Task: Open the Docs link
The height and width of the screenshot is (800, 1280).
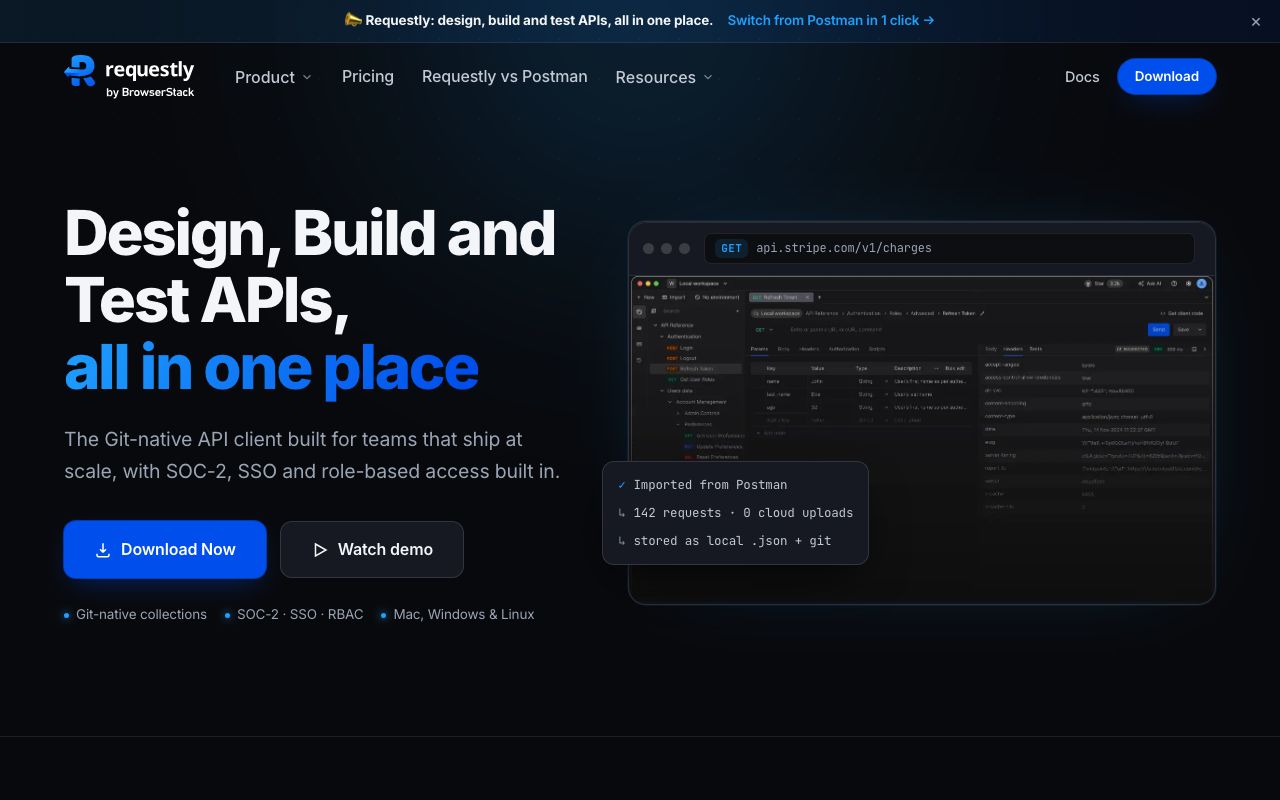Action: pos(1082,76)
